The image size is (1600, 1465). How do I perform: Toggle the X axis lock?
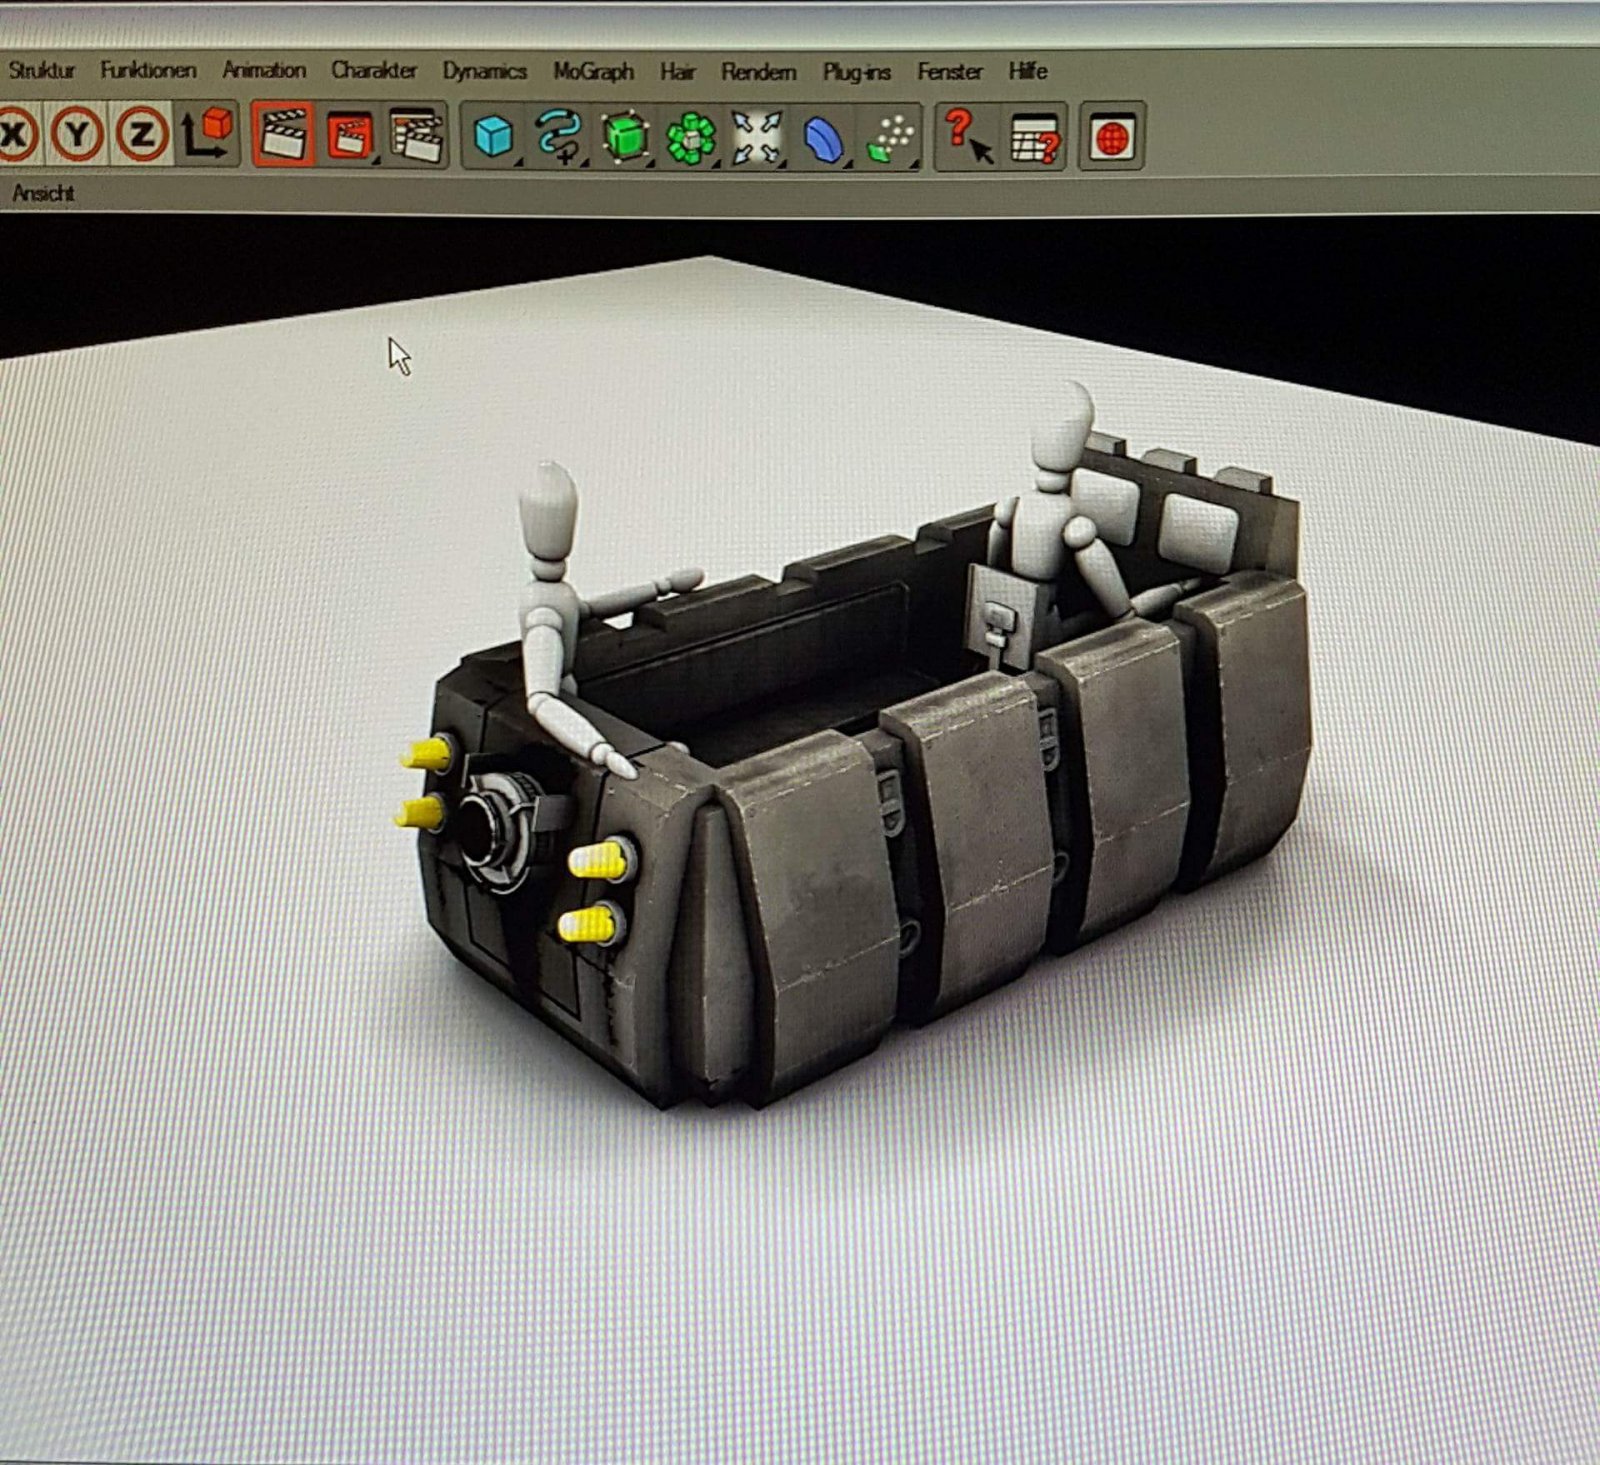pos(16,134)
